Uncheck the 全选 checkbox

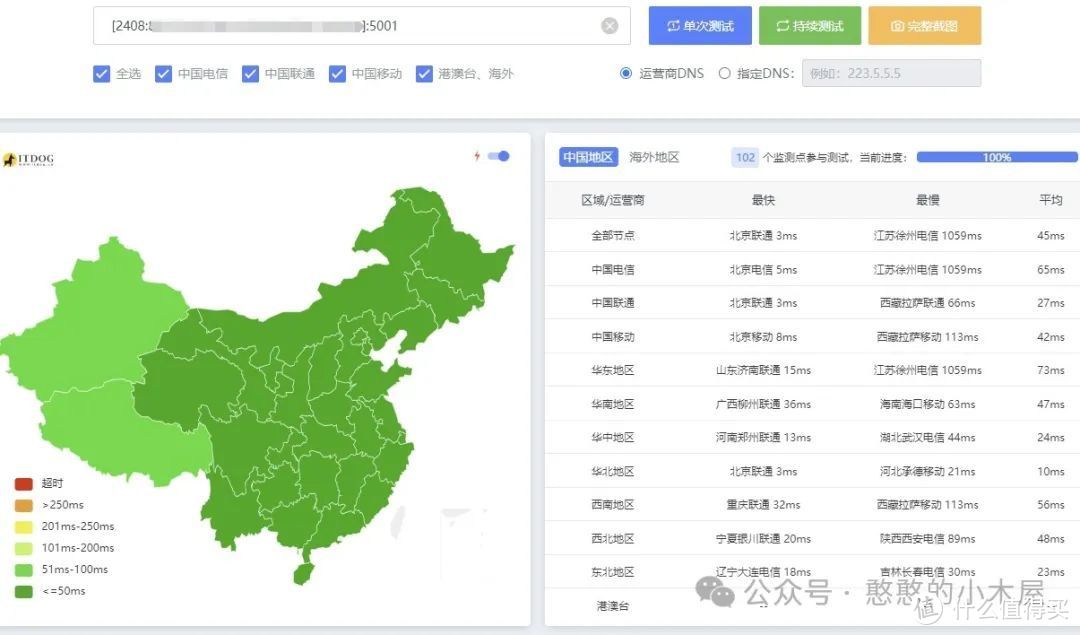101,73
